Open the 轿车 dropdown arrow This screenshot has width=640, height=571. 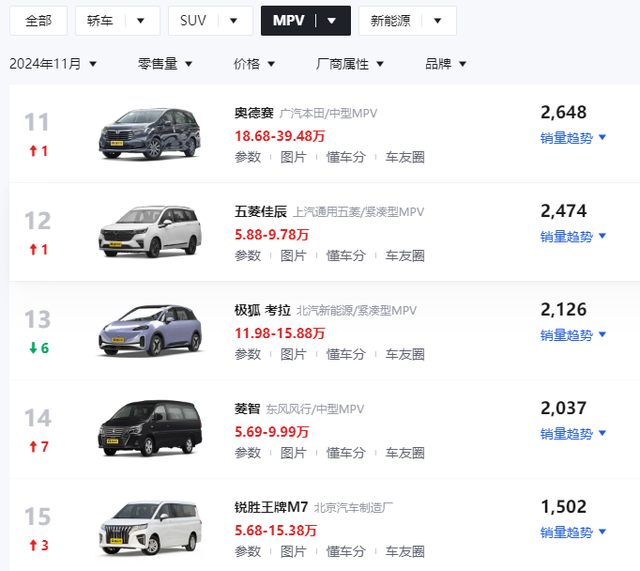(141, 21)
